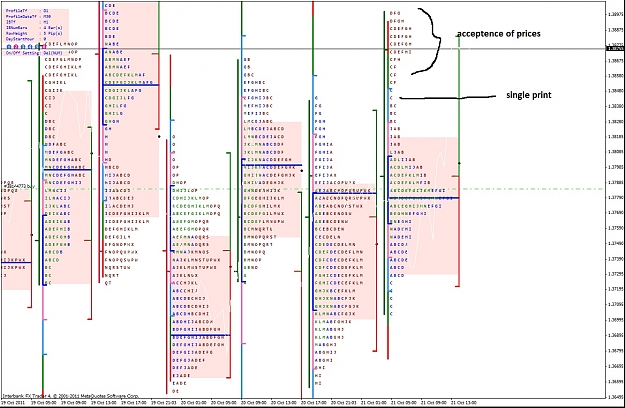This screenshot has height=408, width=625.
Task: Click the ProfileTf : D1 setting line
Action: (27, 11)
